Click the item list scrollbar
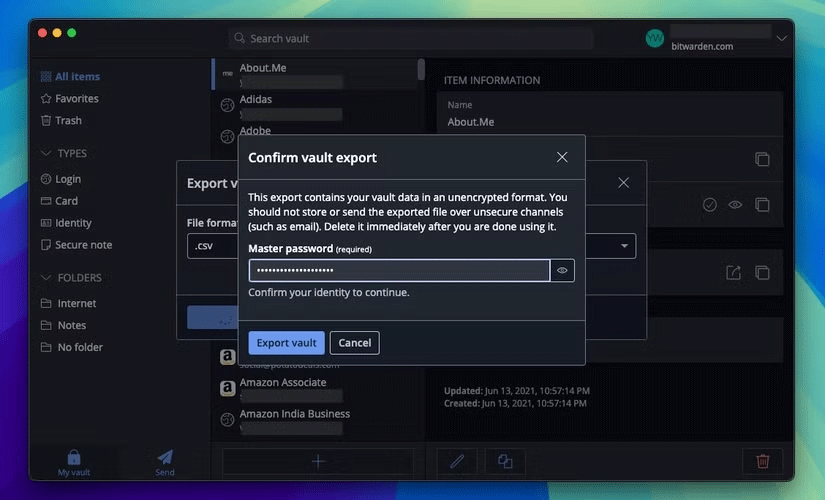Image resolution: width=825 pixels, height=500 pixels. [421, 69]
